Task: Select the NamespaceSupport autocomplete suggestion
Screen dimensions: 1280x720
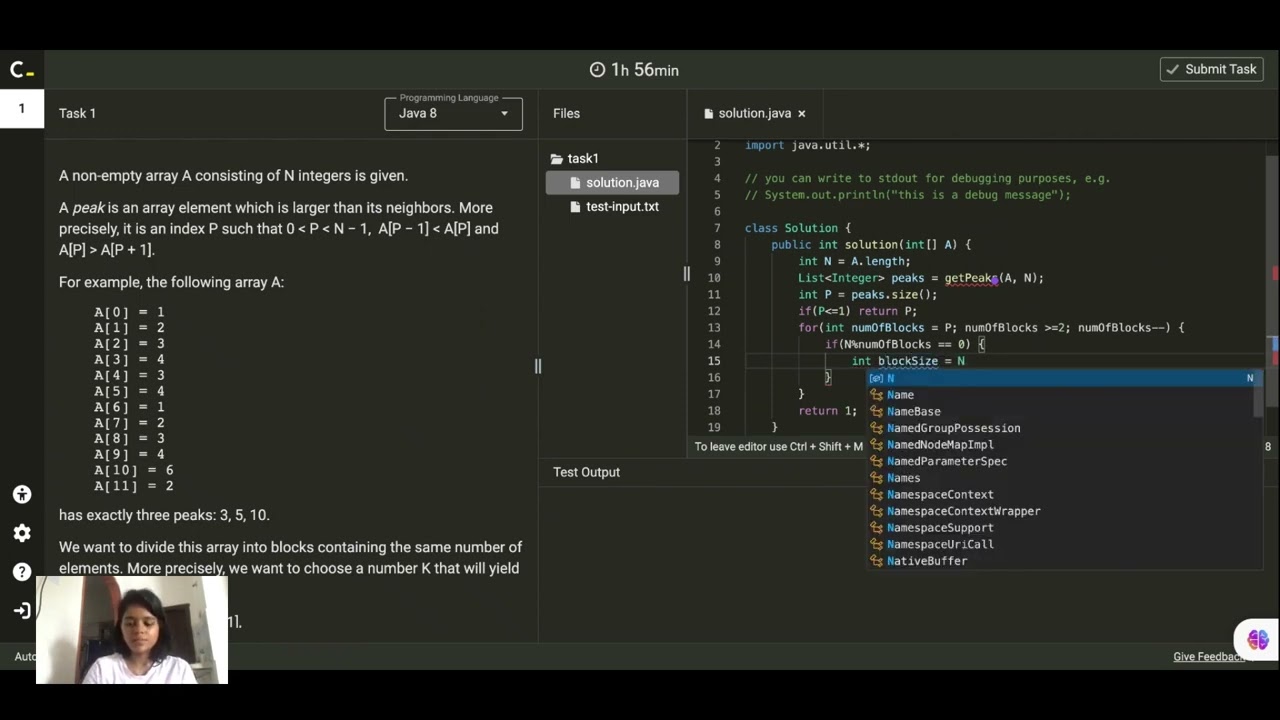Action: [1062, 528]
